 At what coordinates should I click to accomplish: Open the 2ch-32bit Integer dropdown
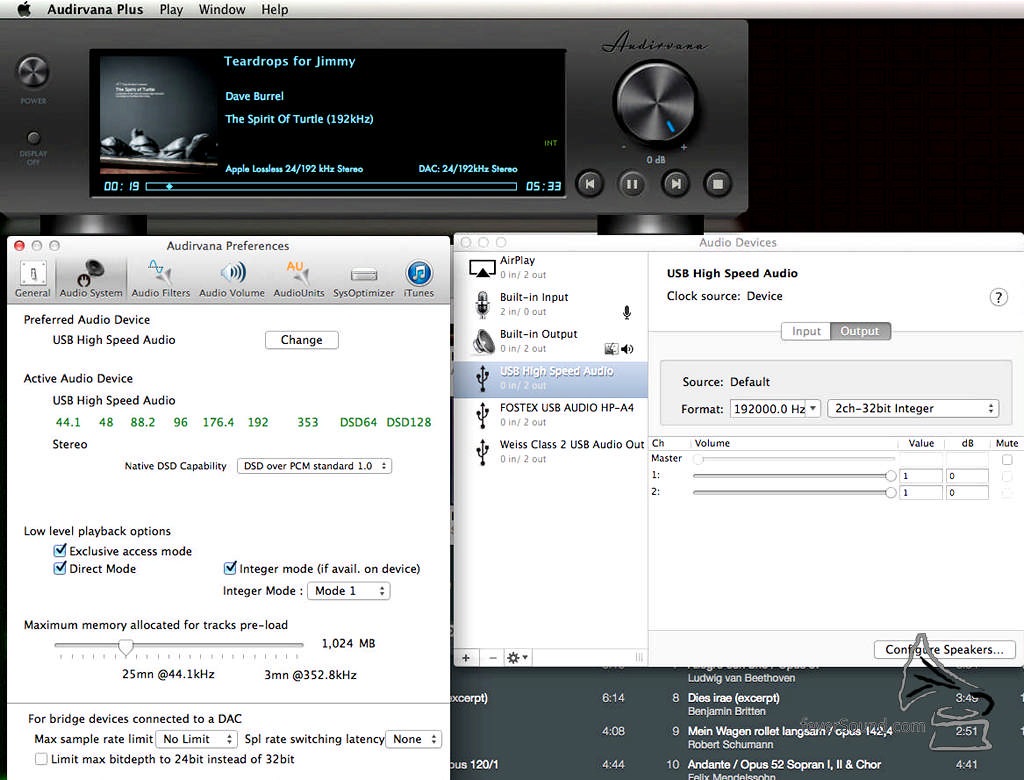(913, 408)
